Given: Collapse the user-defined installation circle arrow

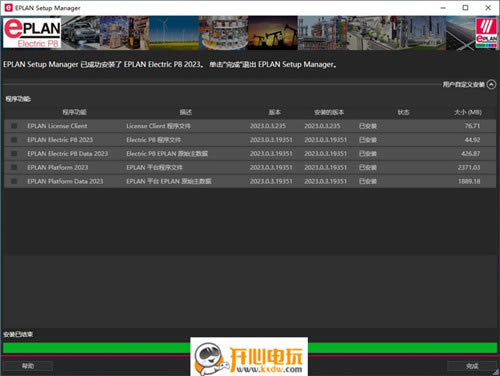Looking at the screenshot, I should point(491,84).
